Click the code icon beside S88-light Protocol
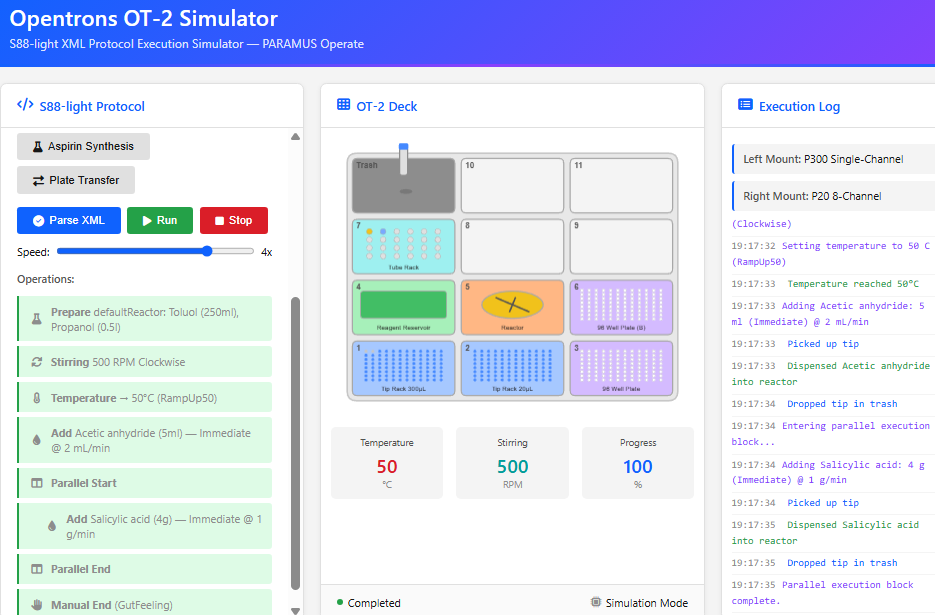Image resolution: width=935 pixels, height=615 pixels. [x=26, y=106]
